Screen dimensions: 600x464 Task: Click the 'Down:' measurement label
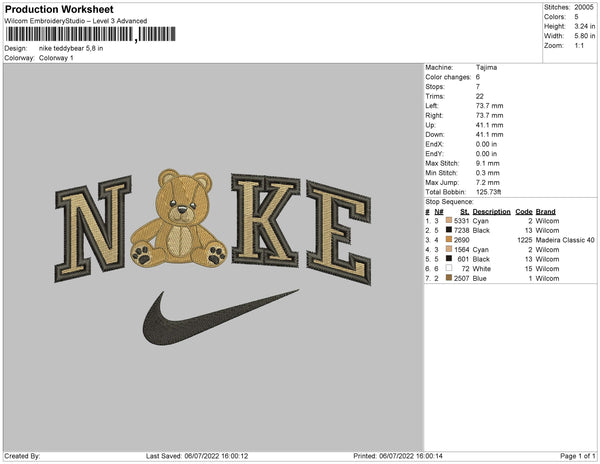435,135
